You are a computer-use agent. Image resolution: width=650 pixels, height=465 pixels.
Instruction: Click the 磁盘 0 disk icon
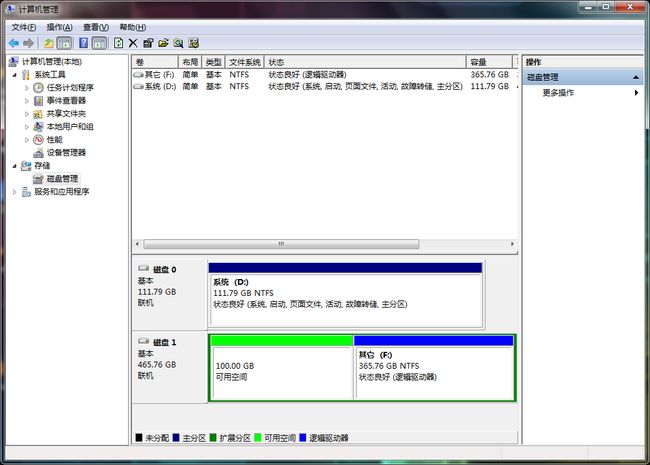143,269
